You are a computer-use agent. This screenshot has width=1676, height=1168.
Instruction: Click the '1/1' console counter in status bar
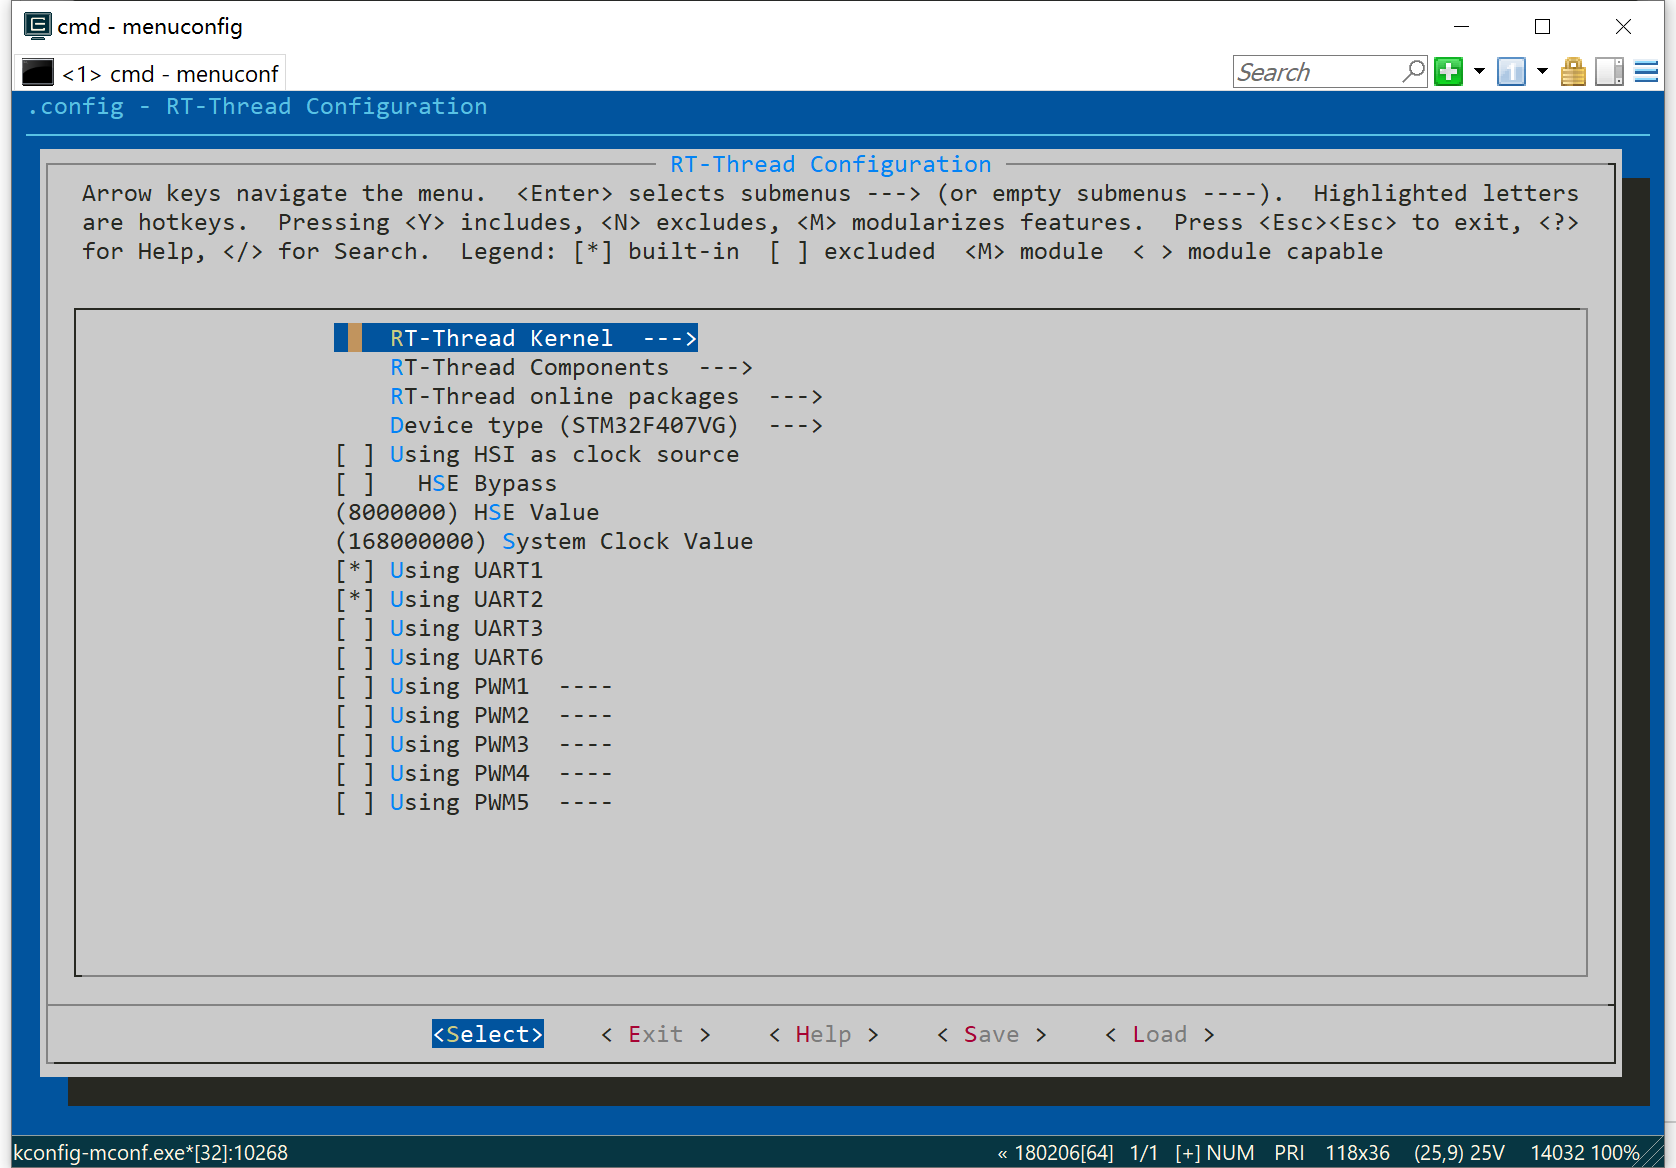[x=1144, y=1153]
